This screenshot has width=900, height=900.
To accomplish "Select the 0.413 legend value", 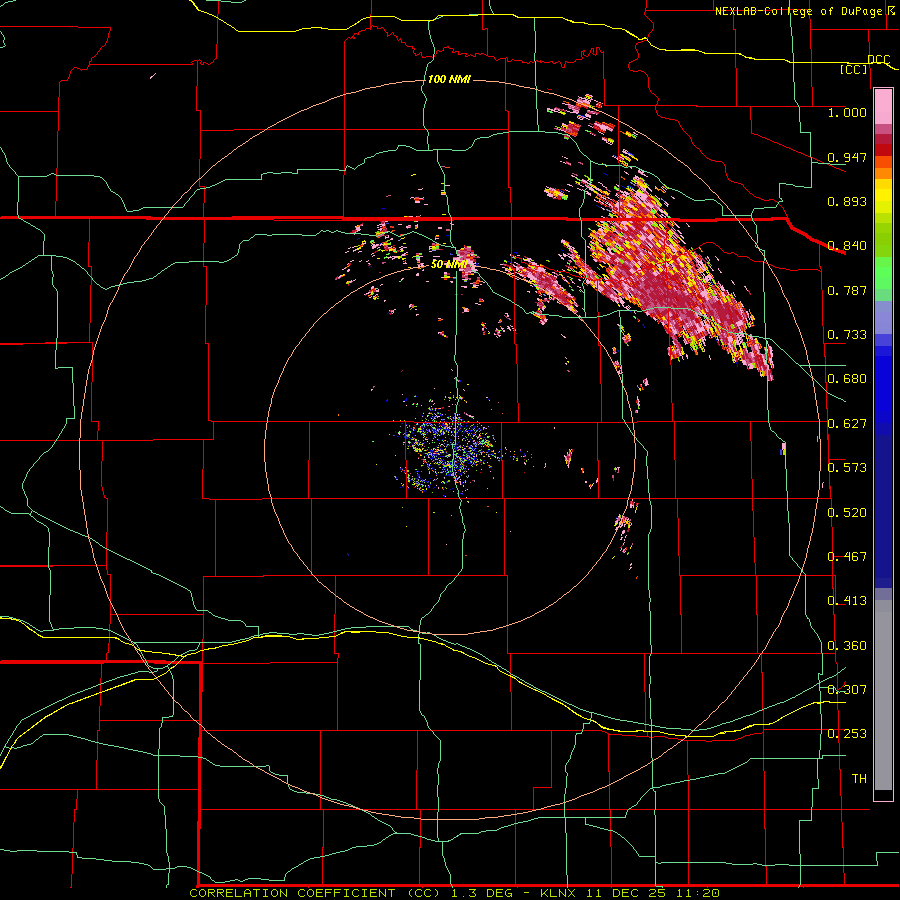I will pos(847,601).
